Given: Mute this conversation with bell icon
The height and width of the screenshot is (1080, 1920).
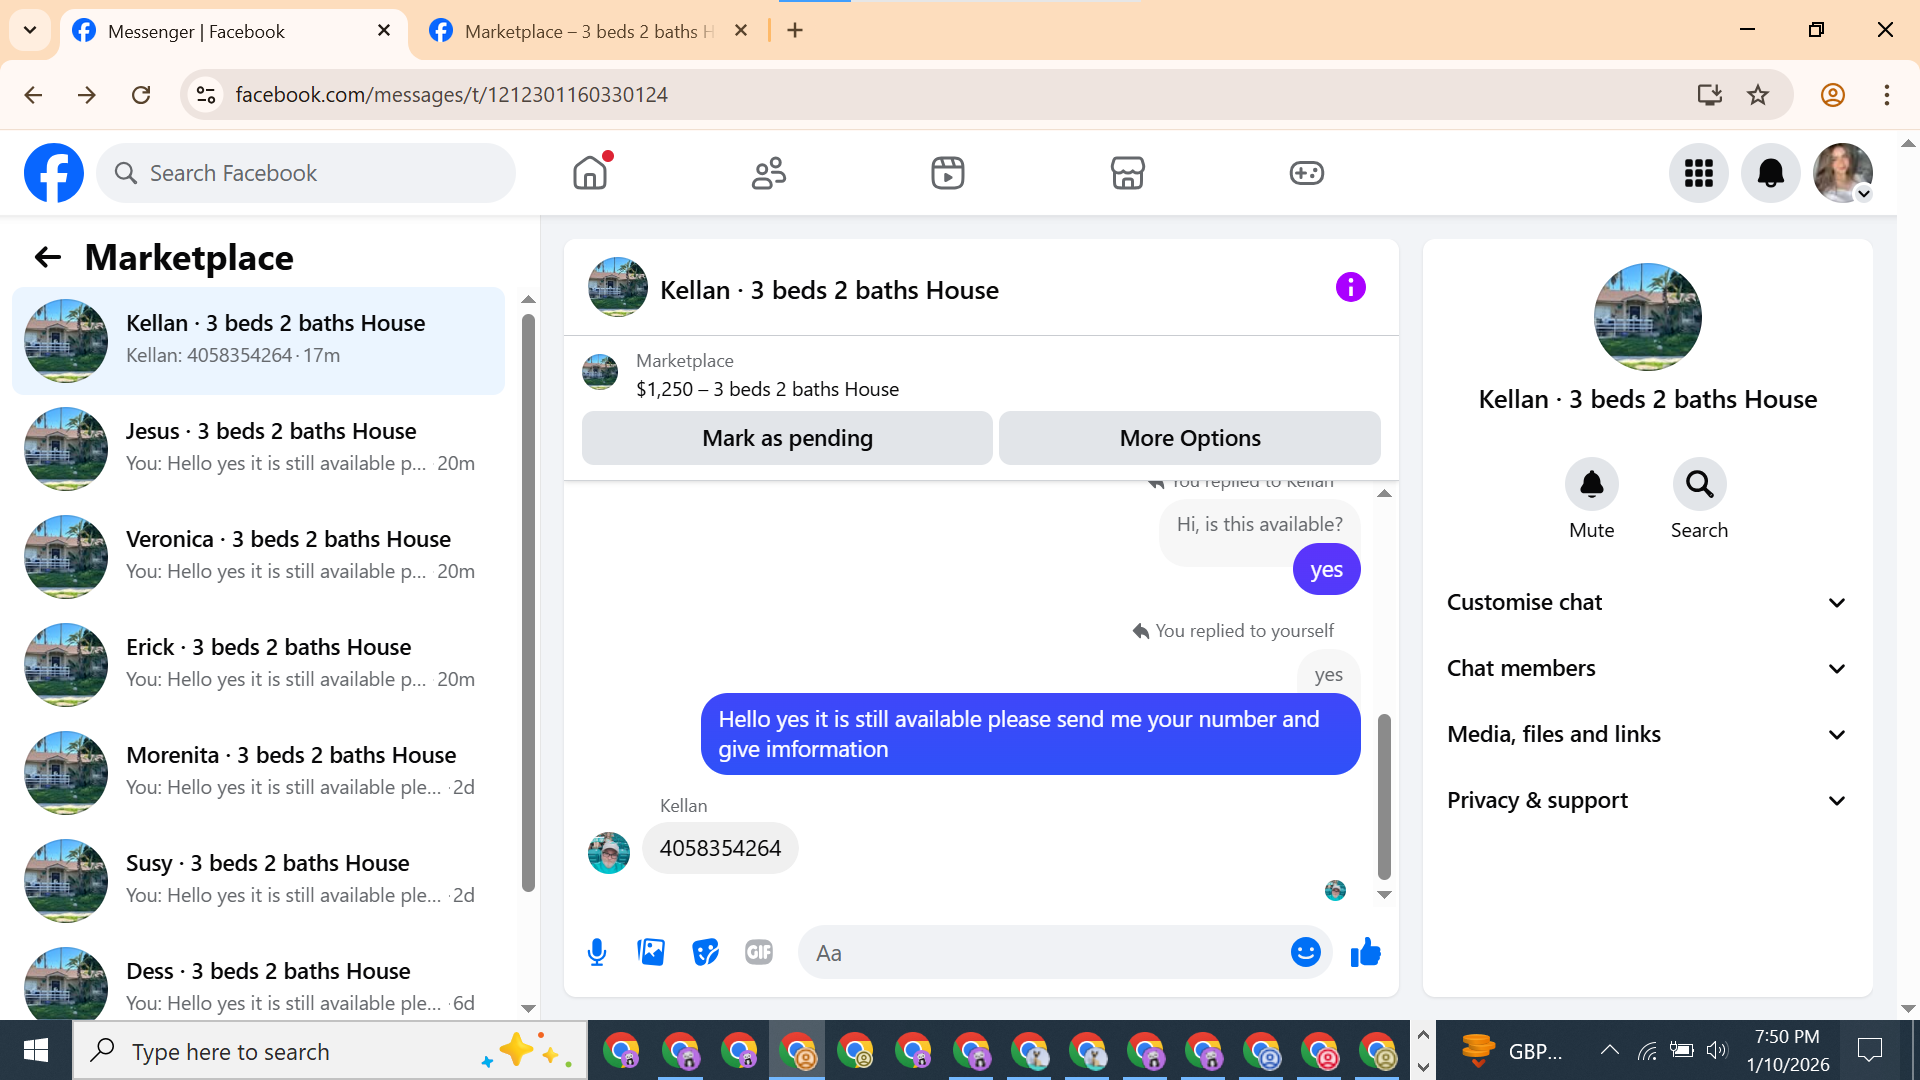Looking at the screenshot, I should pyautogui.click(x=1591, y=485).
